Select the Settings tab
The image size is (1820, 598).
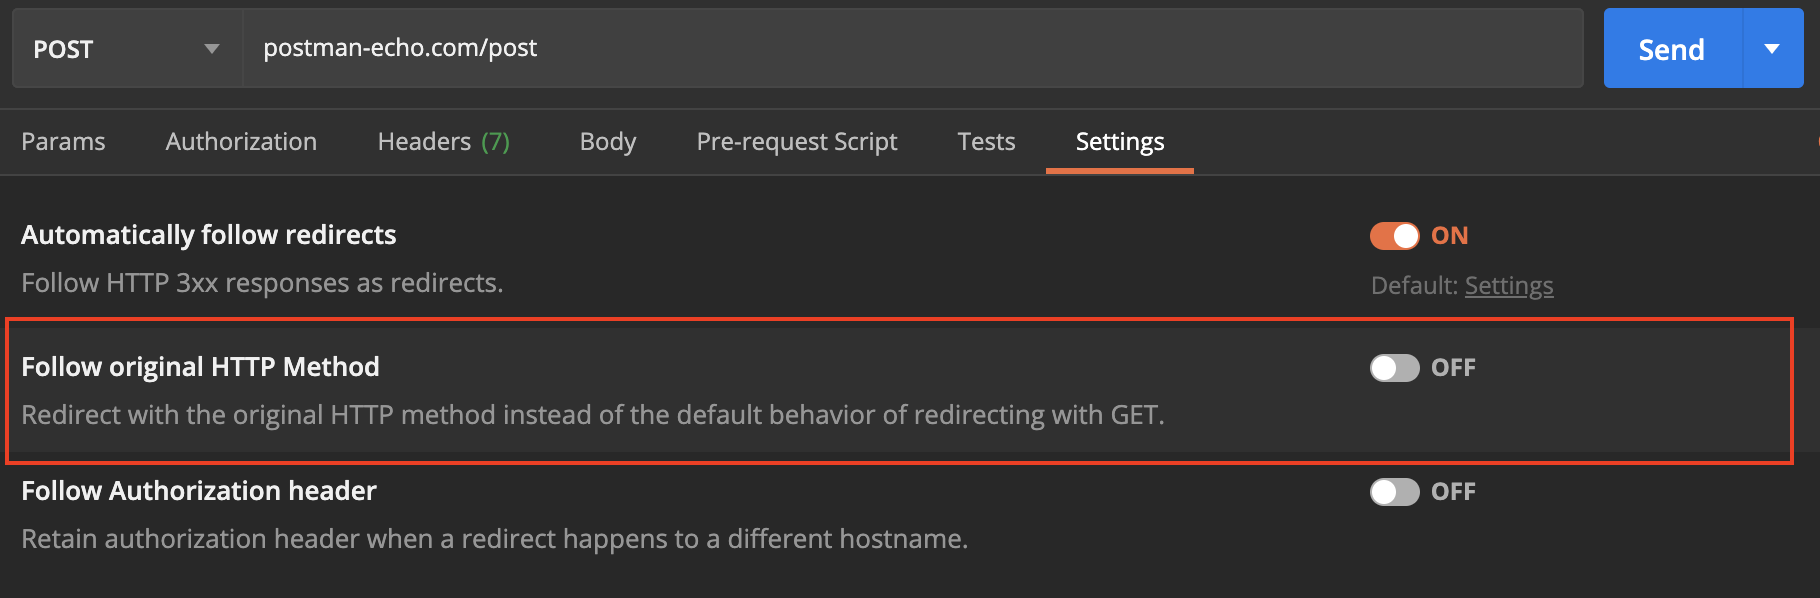pos(1119,141)
